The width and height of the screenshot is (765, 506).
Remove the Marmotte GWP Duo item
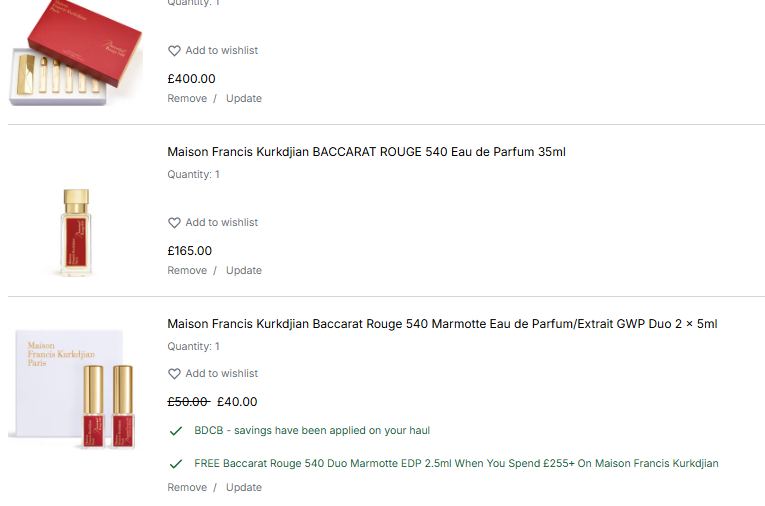coord(187,488)
